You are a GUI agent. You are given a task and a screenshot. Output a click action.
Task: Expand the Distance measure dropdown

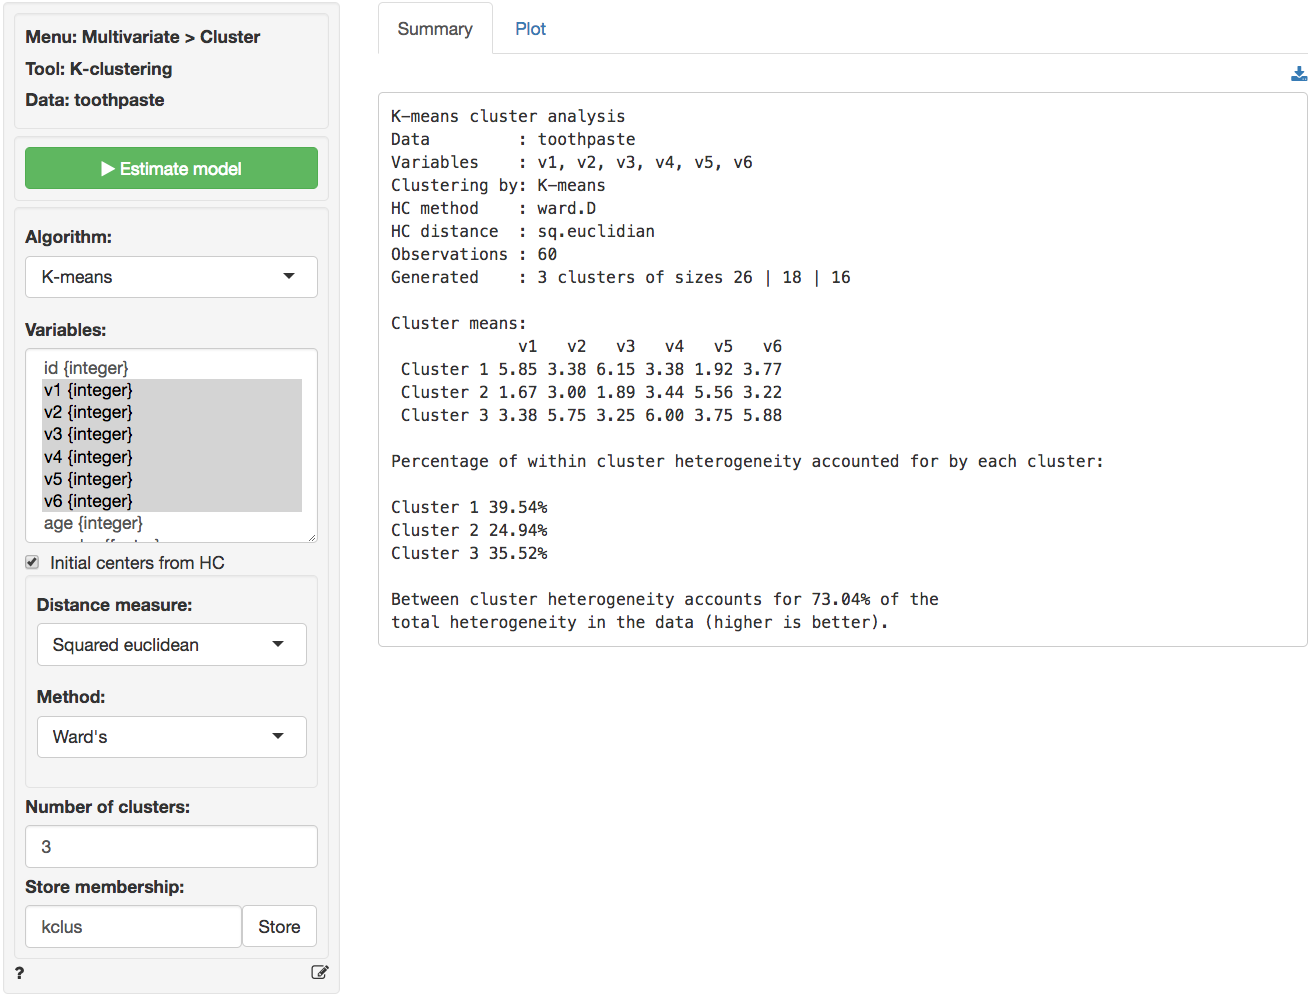(x=171, y=645)
